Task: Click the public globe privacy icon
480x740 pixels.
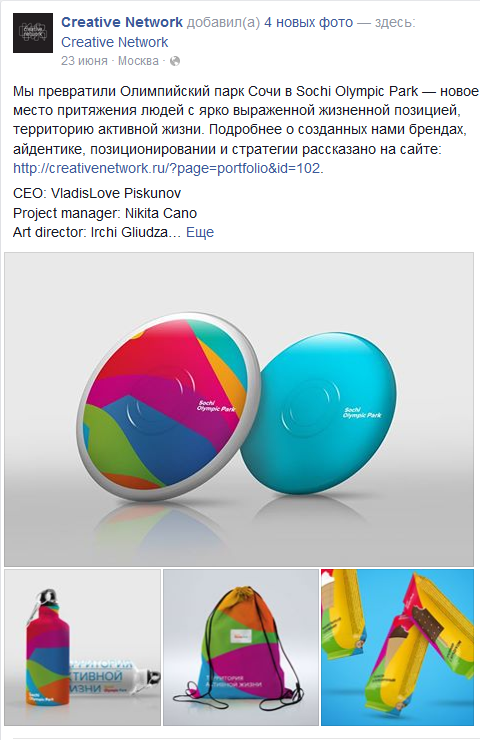Action: point(175,61)
